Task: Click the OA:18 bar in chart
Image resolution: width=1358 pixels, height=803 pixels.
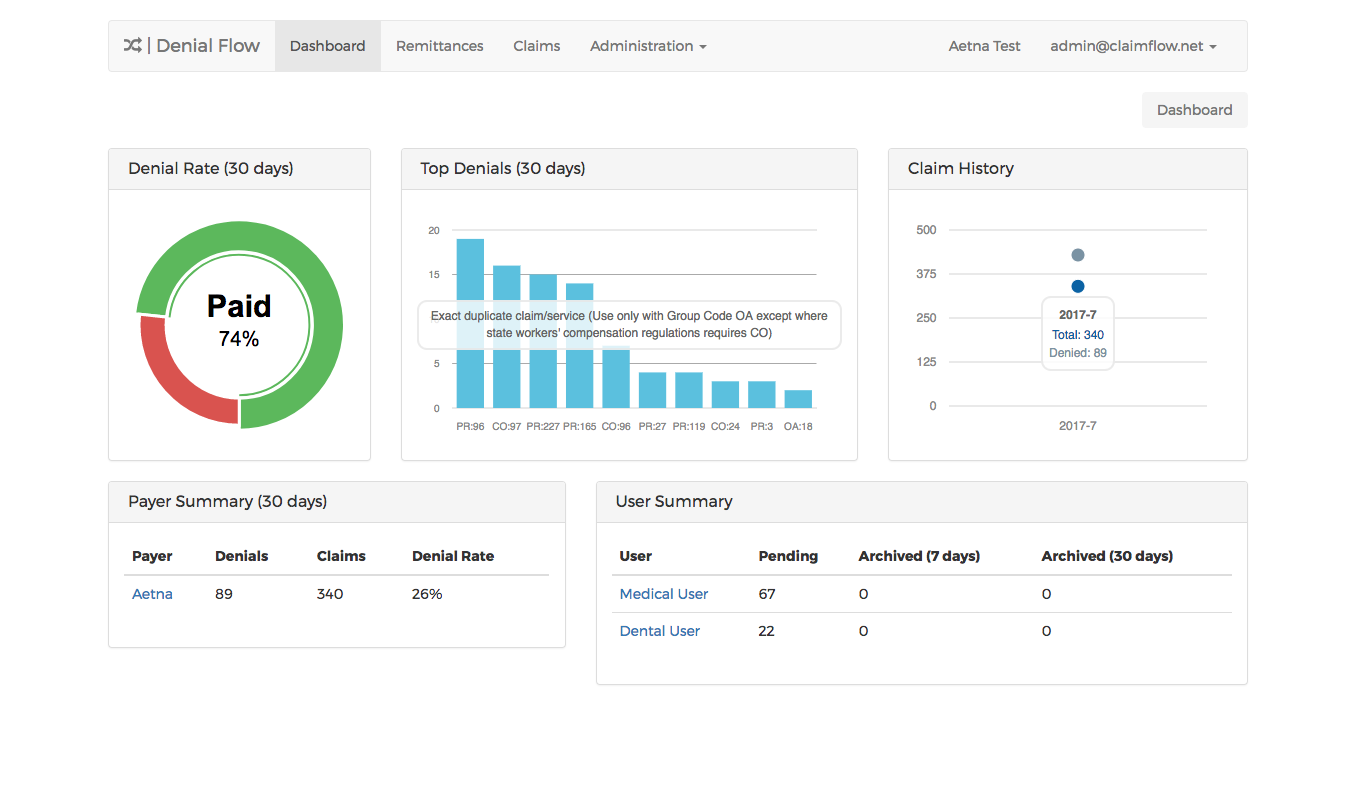Action: 798,399
